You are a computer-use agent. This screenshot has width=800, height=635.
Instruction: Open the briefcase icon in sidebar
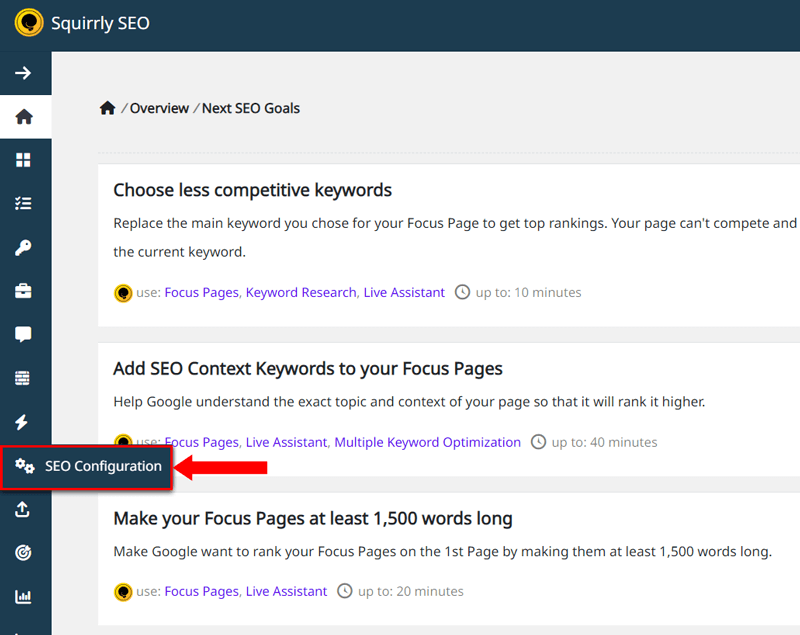coord(23,291)
